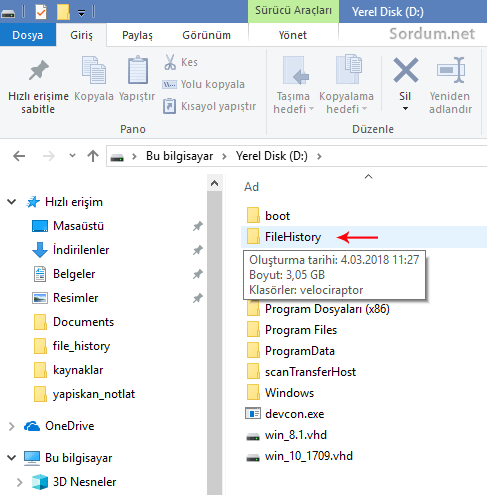Click Bu bilgisayar in the address bar
This screenshot has width=487, height=495.
(x=179, y=156)
